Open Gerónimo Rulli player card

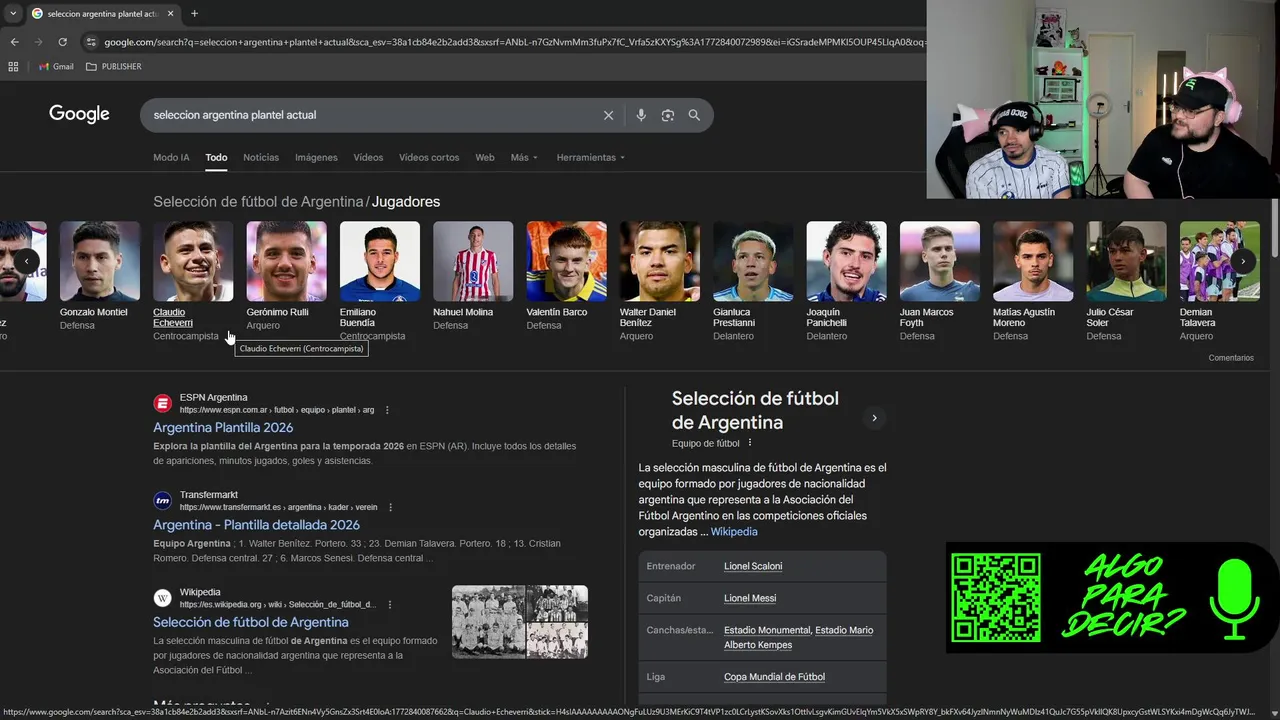(x=286, y=275)
